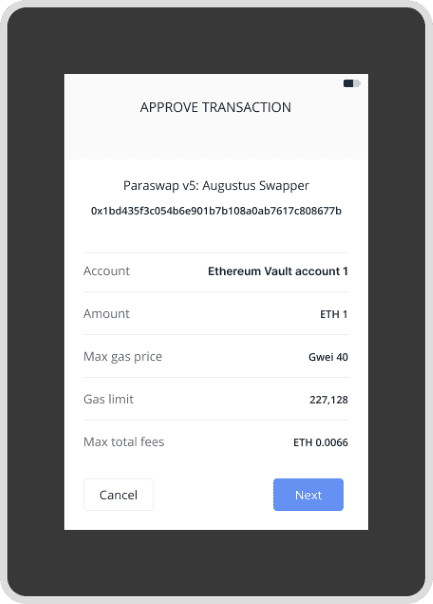Screen dimensions: 433x604
Task: Click the grey header area below the title
Action: 216,139
